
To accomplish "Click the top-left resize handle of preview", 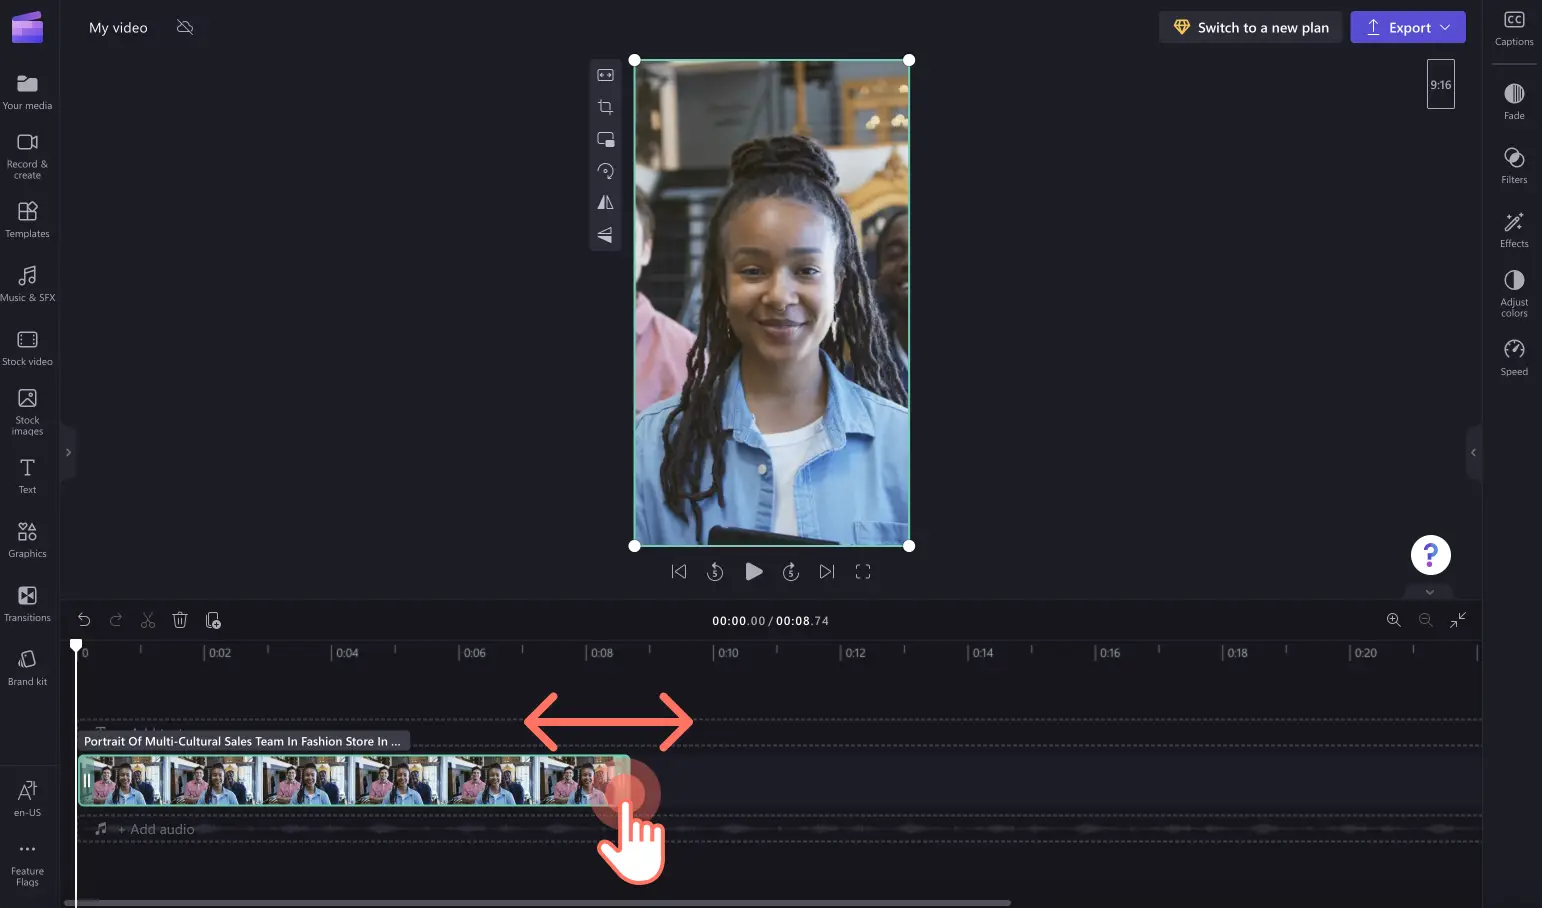I will (x=634, y=60).
